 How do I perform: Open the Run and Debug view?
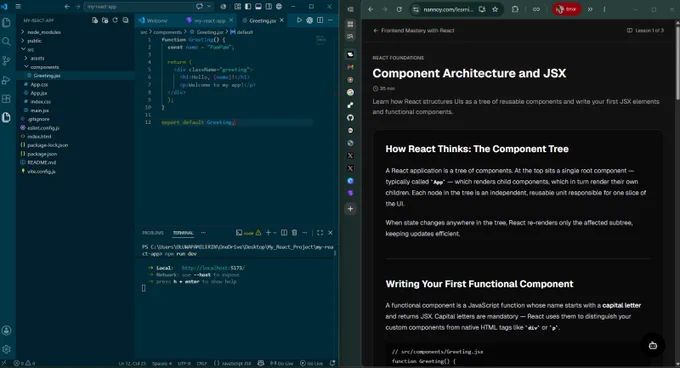7,80
